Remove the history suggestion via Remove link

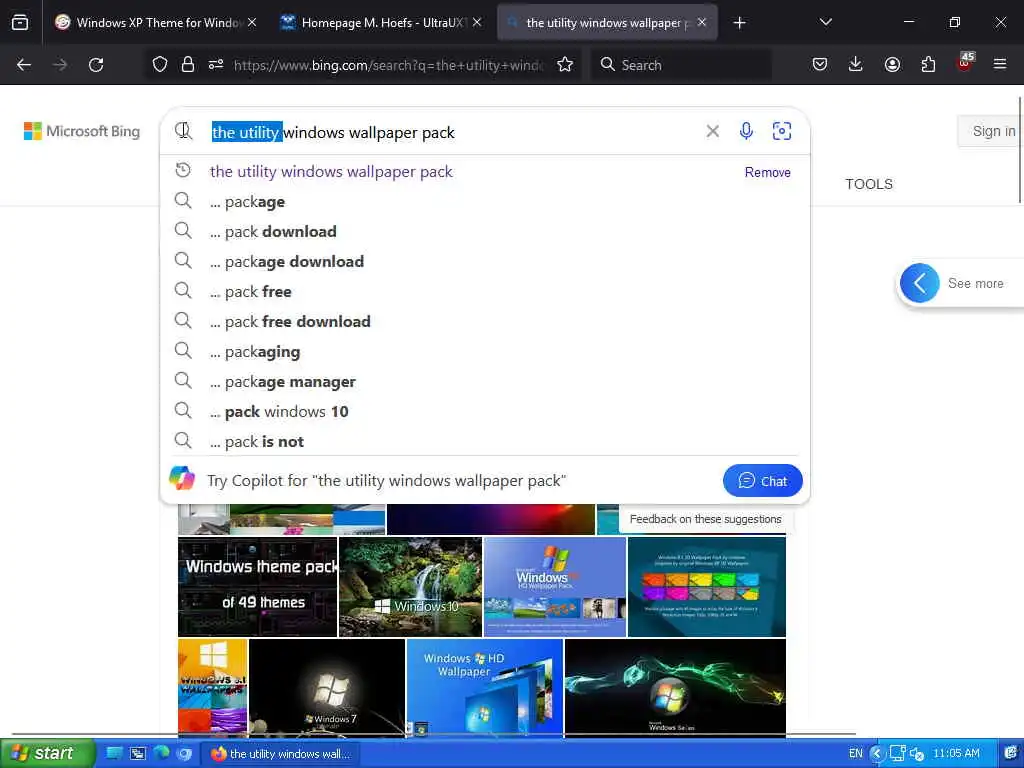point(767,172)
